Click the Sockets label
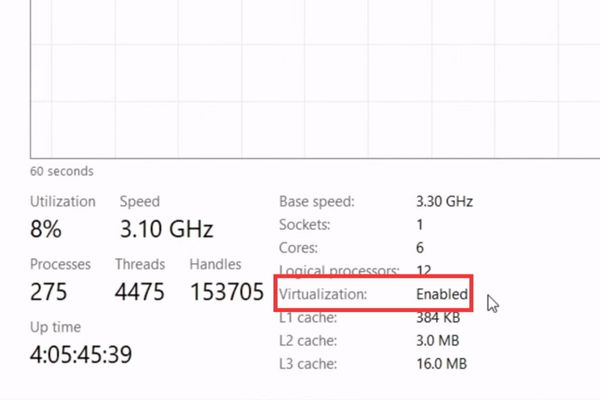 click(x=304, y=225)
